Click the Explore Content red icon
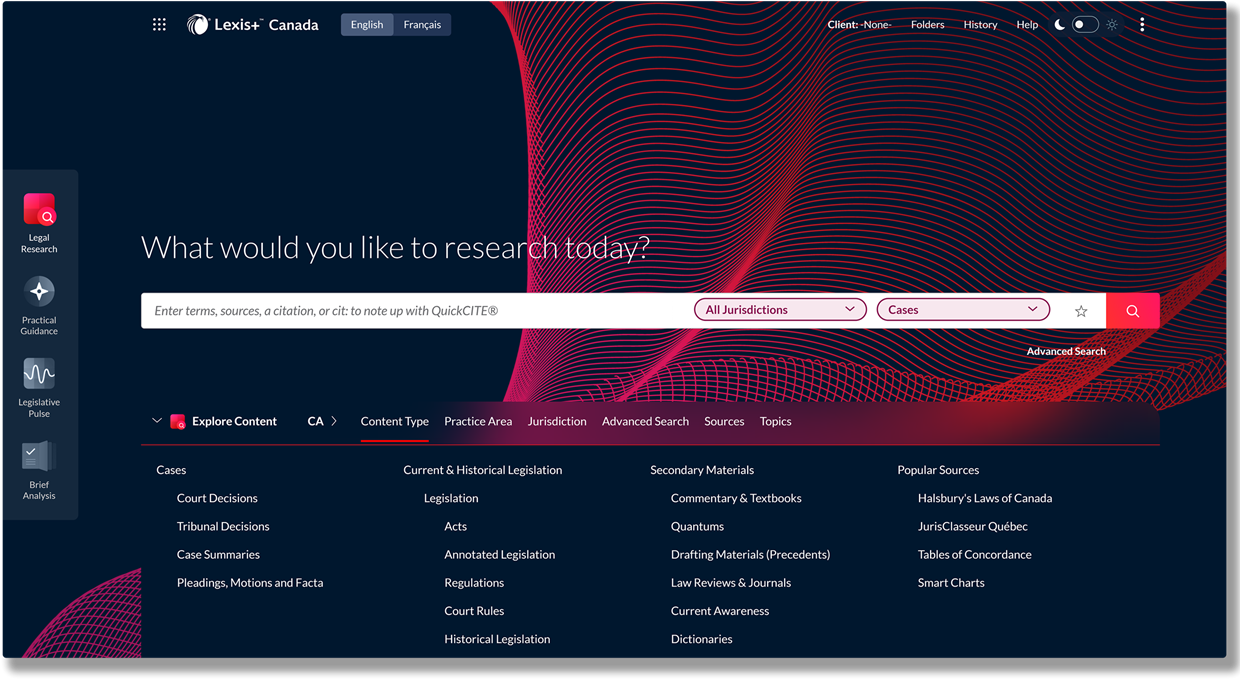 [x=178, y=422]
